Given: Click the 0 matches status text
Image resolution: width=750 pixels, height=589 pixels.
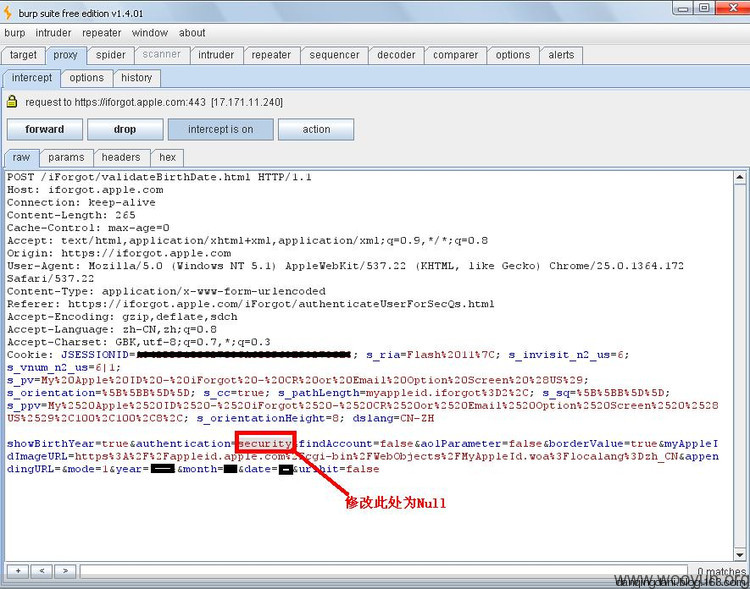Looking at the screenshot, I should [721, 571].
